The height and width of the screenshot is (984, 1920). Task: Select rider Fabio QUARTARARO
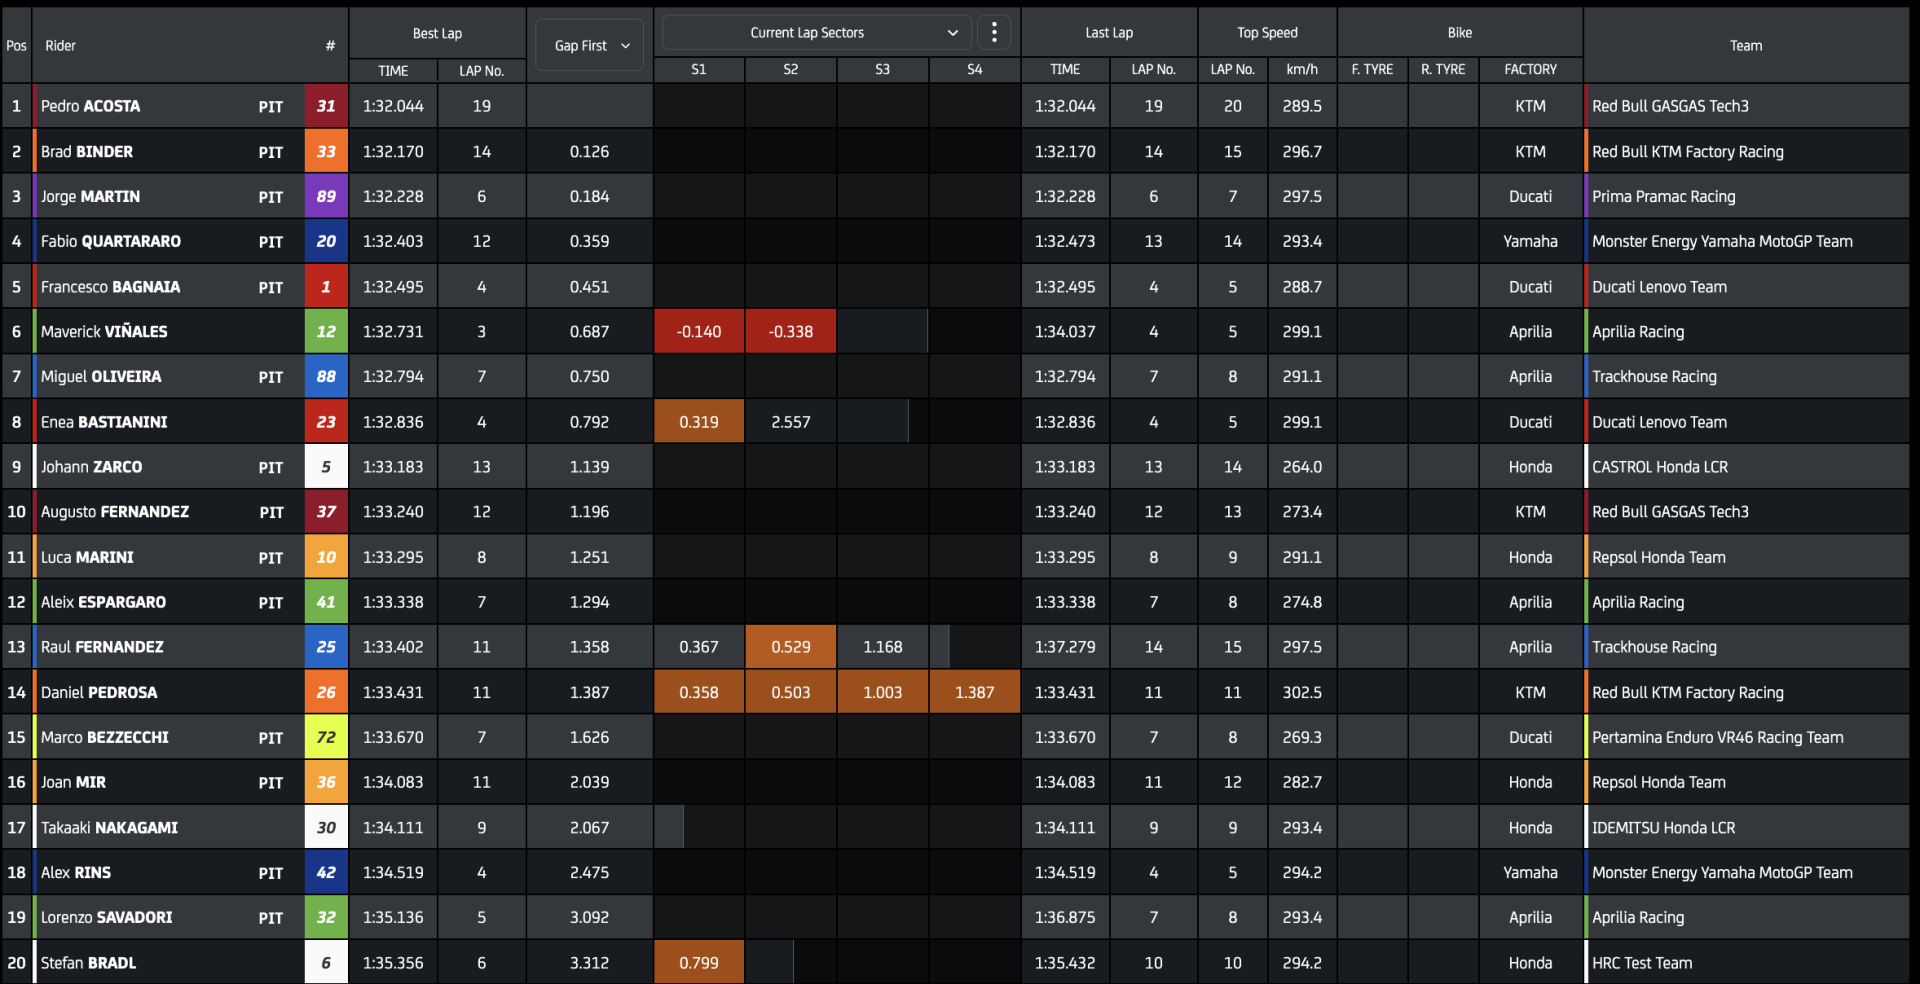[x=111, y=242]
